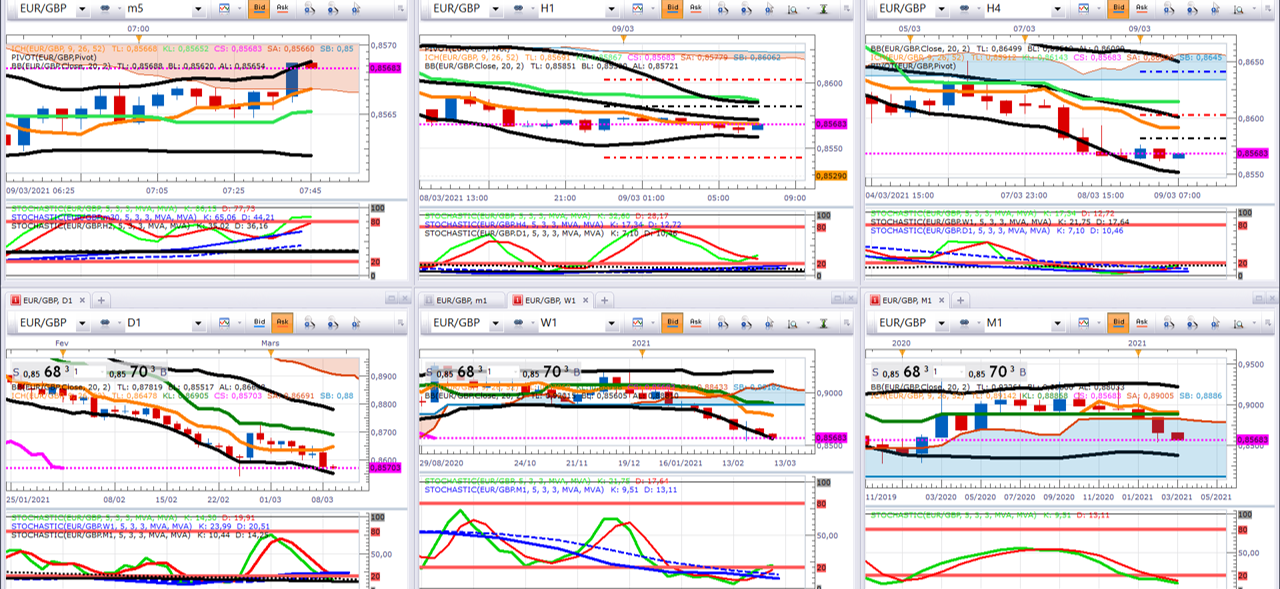Click the 0,85290 orange price label on H1 chart

(832, 176)
